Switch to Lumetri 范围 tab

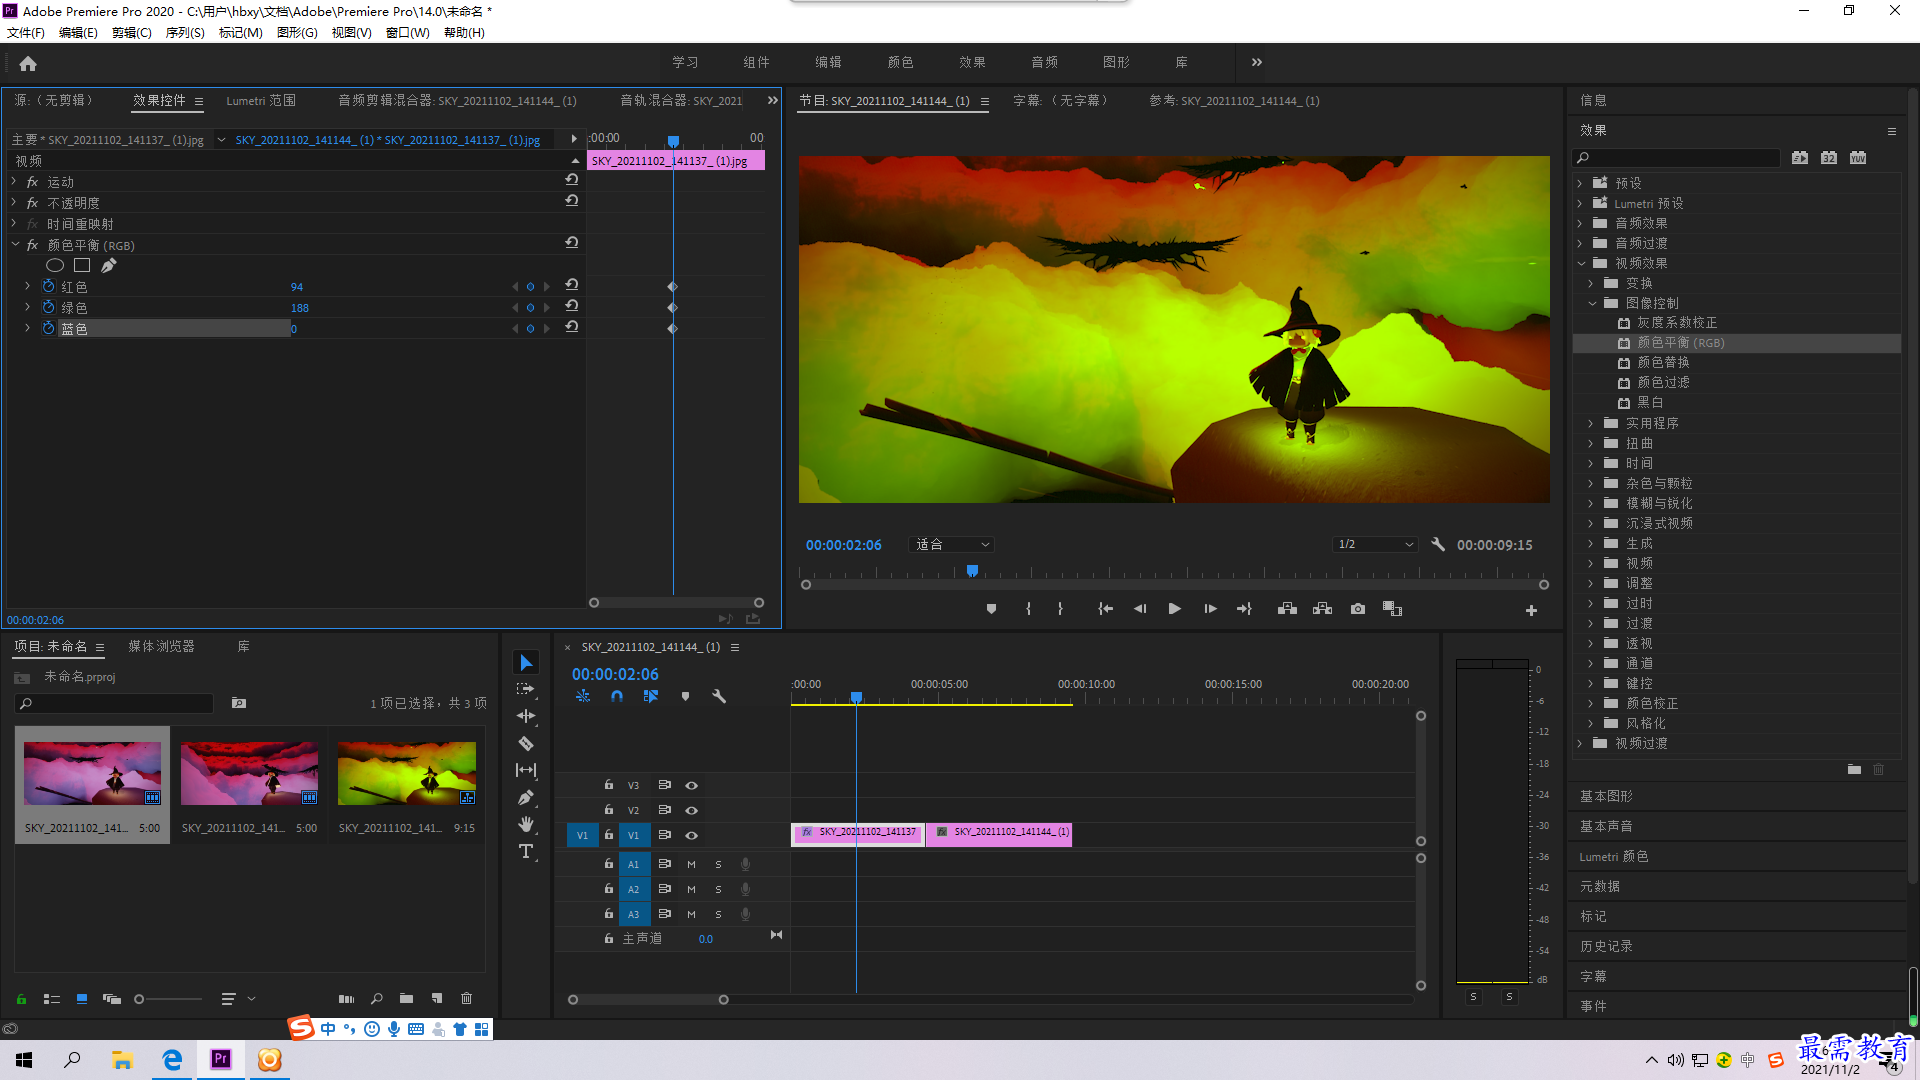pos(261,101)
